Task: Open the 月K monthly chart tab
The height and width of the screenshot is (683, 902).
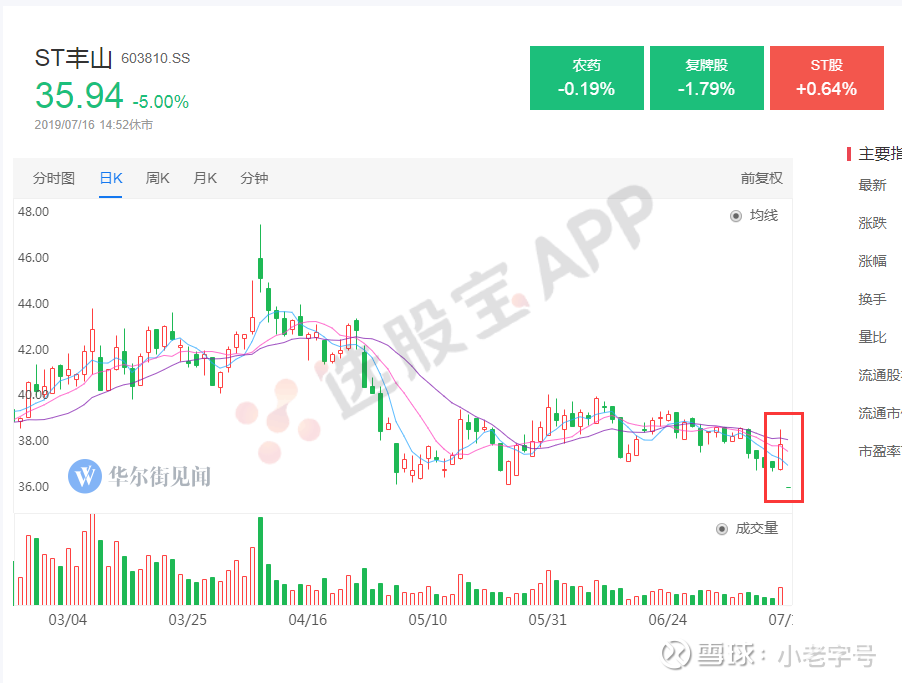Action: point(205,178)
